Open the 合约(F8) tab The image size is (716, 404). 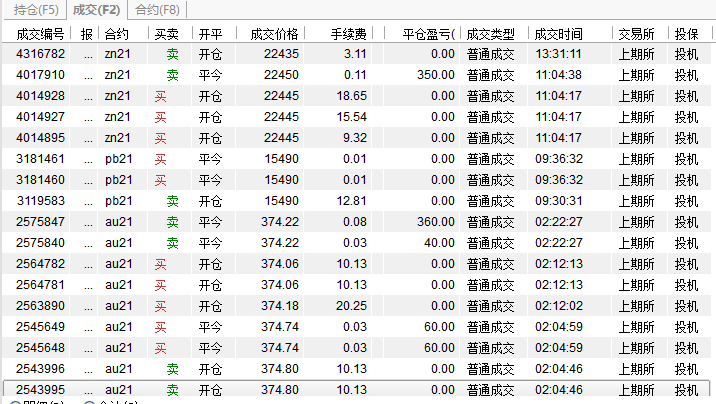click(158, 10)
